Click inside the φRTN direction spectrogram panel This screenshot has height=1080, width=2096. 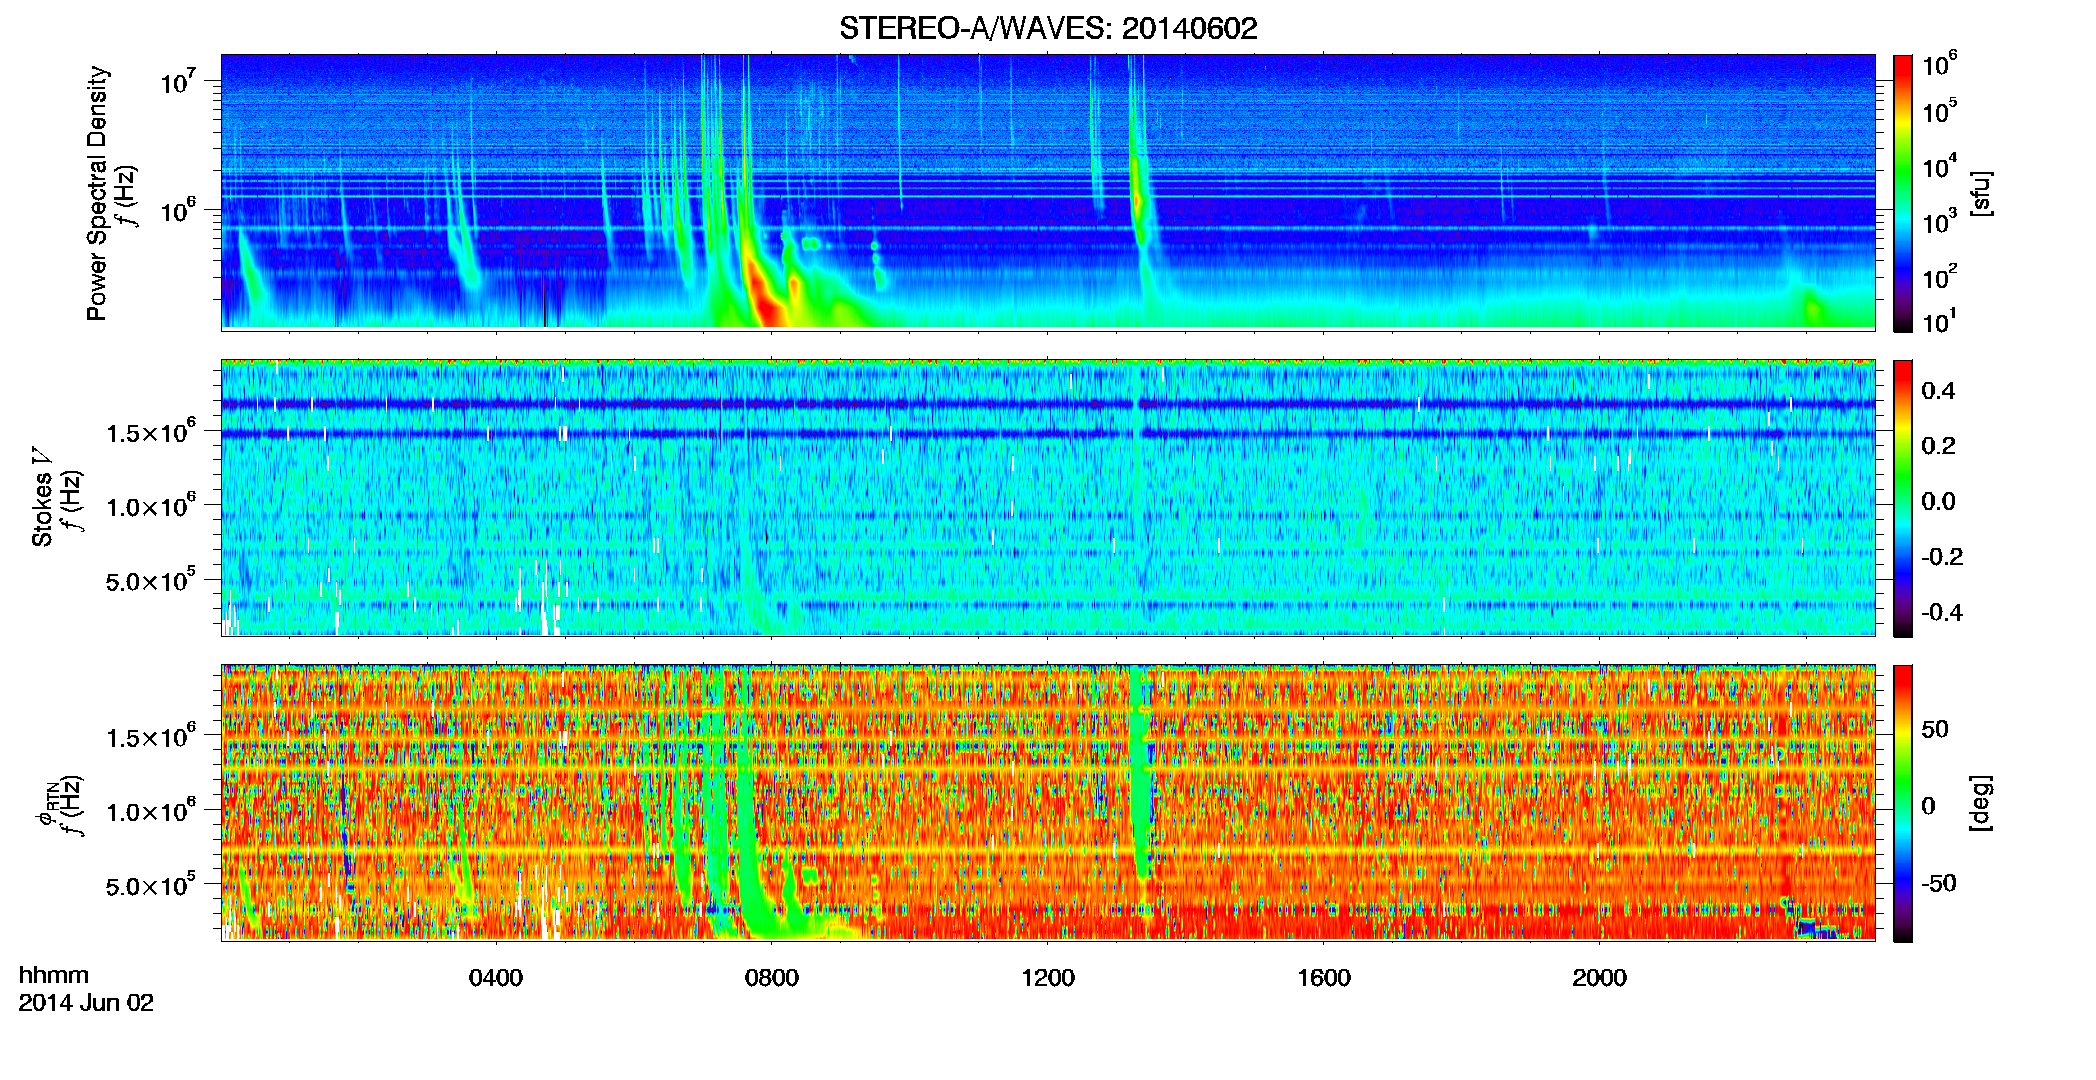pyautogui.click(x=1048, y=802)
